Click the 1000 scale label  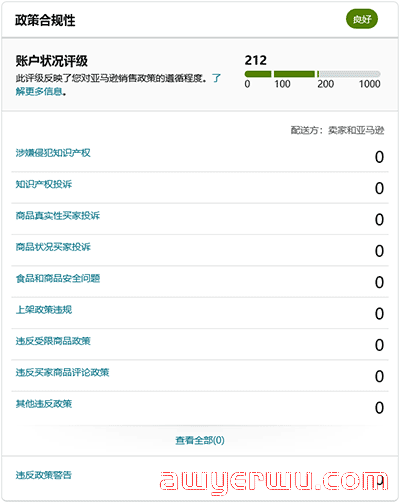coord(370,84)
